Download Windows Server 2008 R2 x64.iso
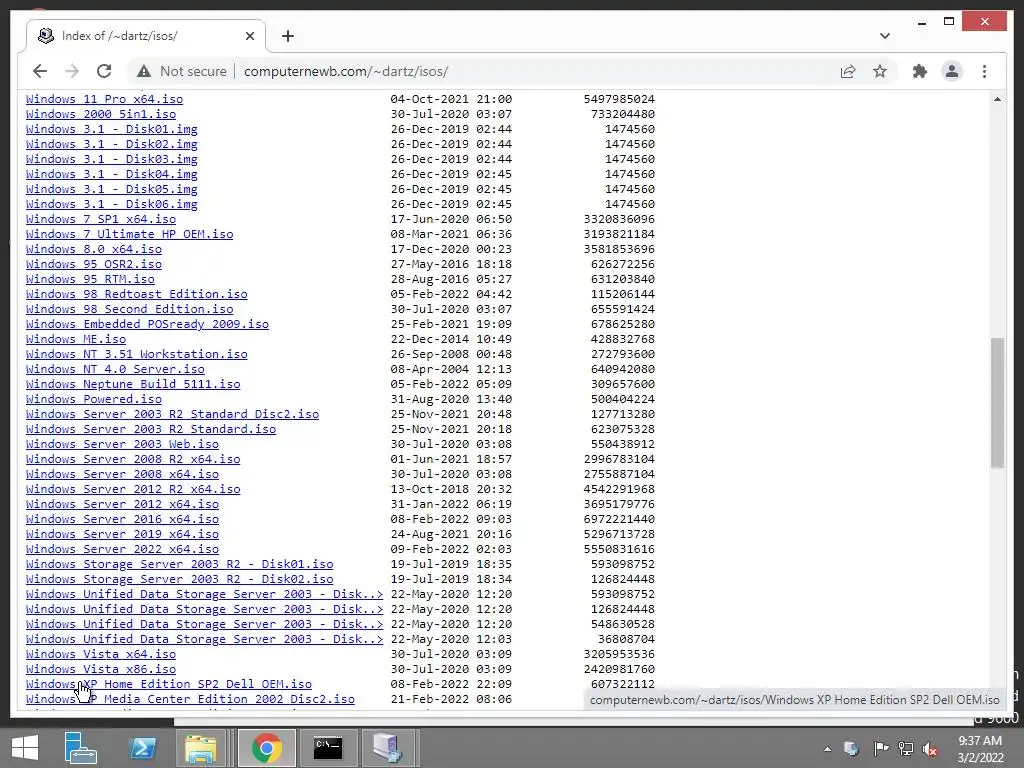Viewport: 1024px width, 768px height. click(x=133, y=460)
